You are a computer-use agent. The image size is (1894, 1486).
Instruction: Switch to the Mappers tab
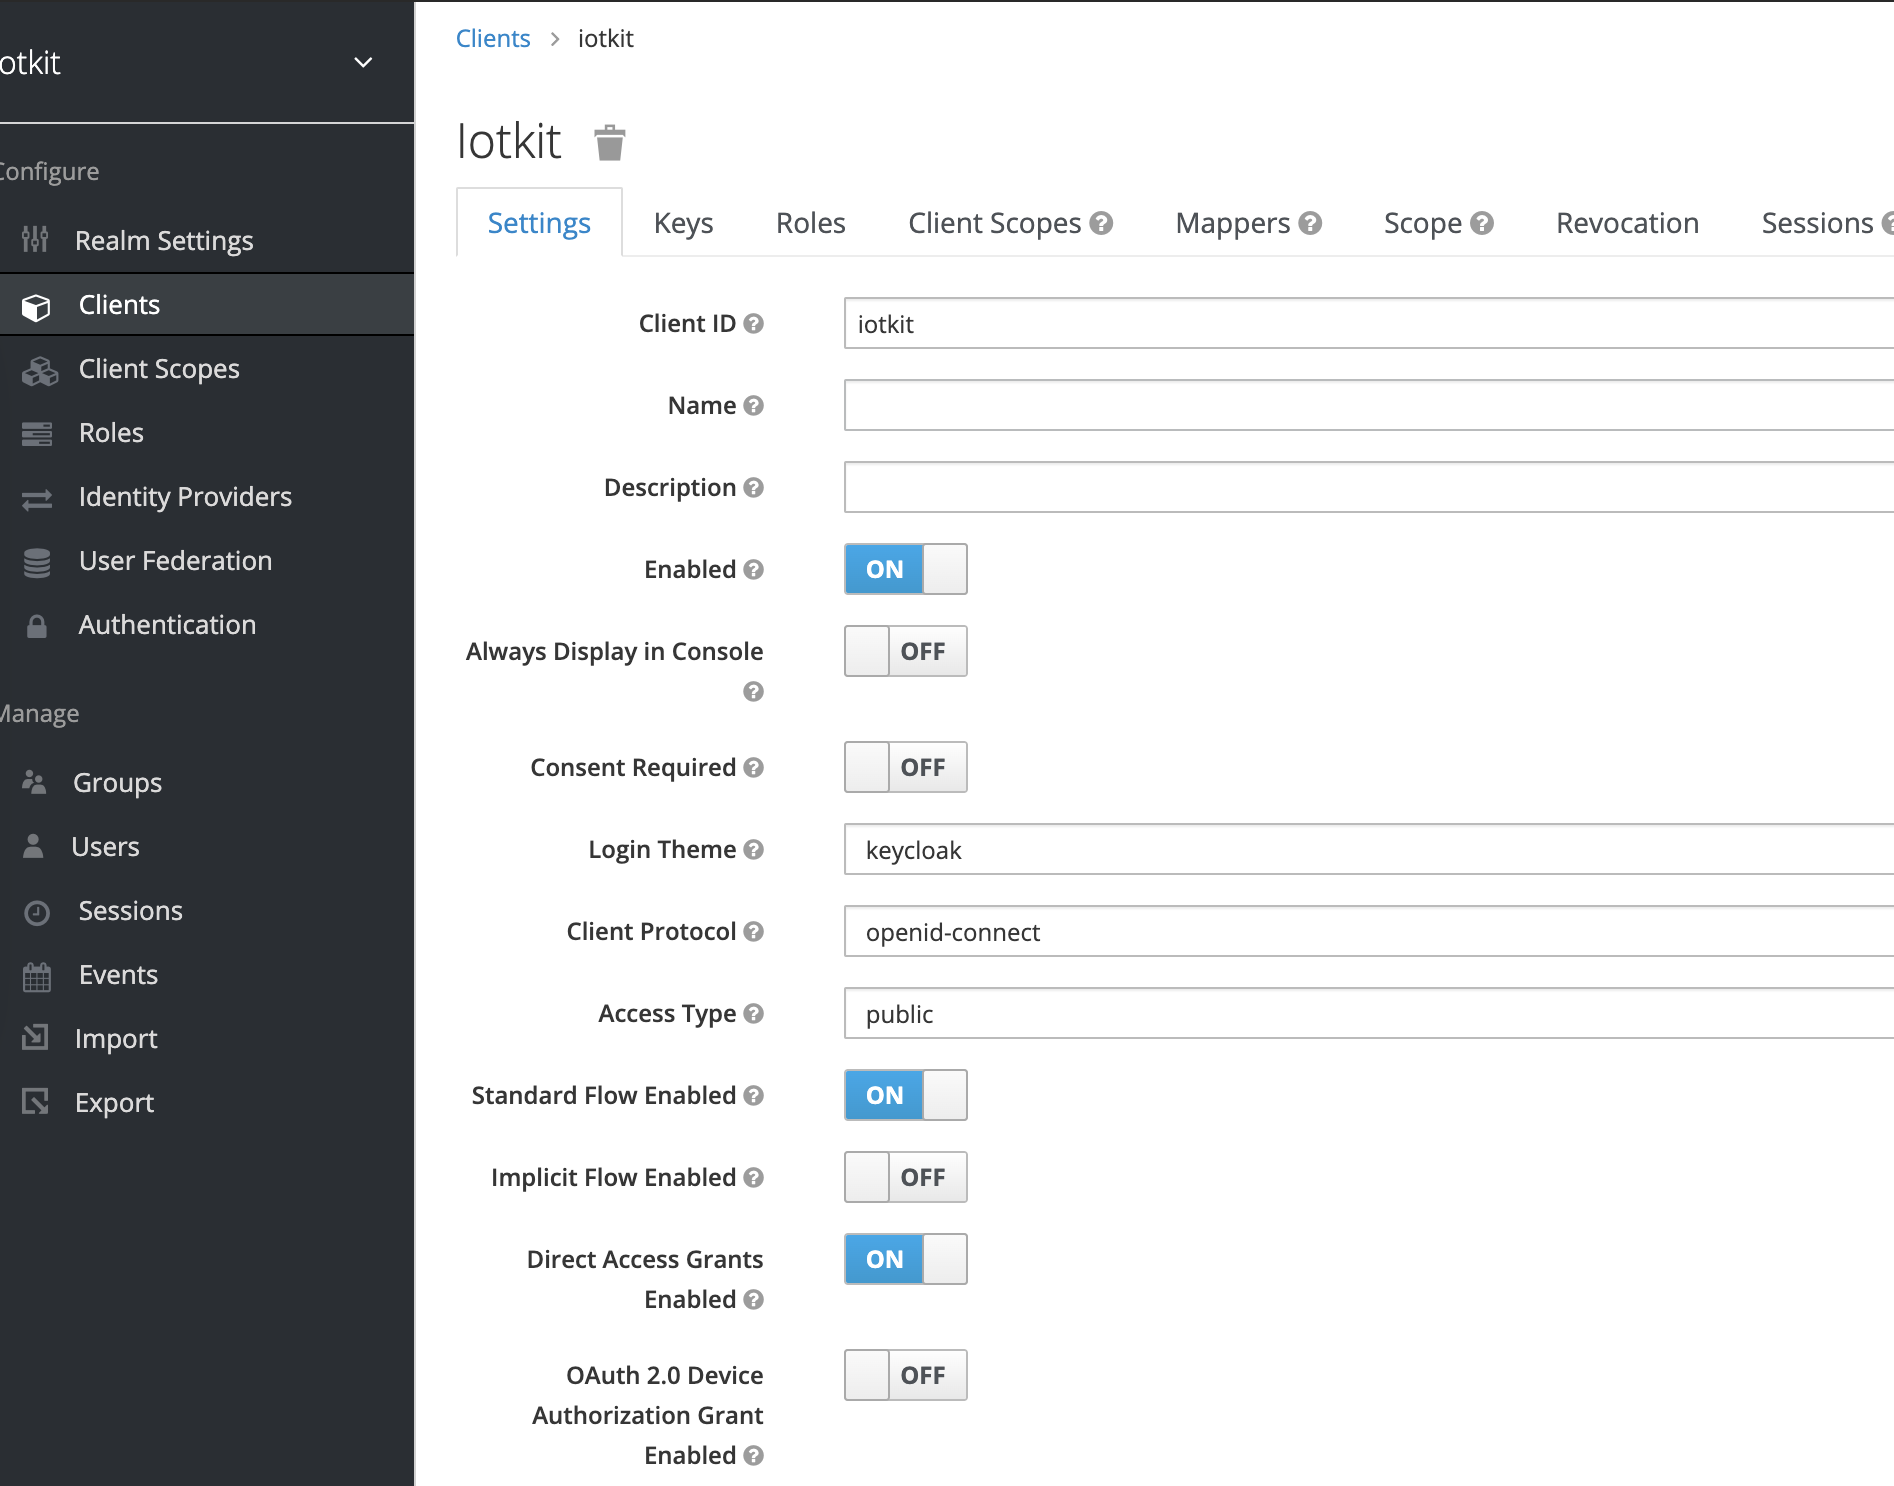[1233, 223]
